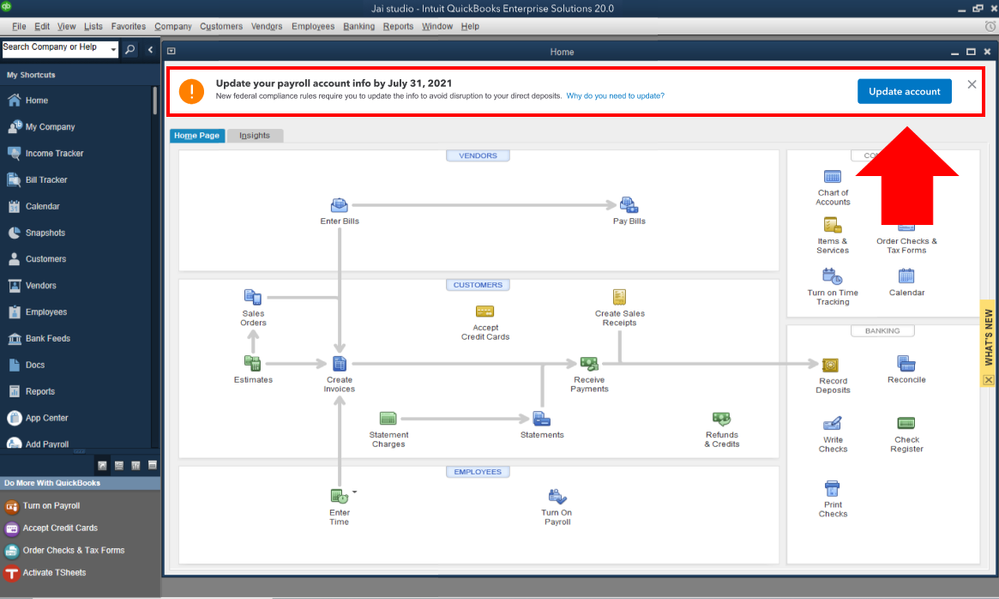The width and height of the screenshot is (999, 599).
Task: Open the Reconcile icon
Action: (906, 363)
